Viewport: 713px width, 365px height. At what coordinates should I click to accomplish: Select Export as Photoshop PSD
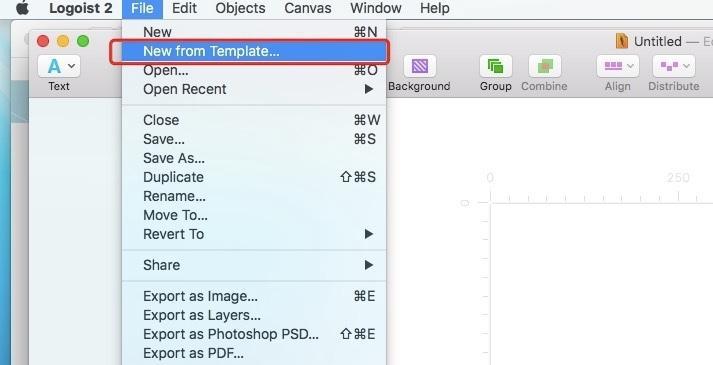tap(254, 335)
